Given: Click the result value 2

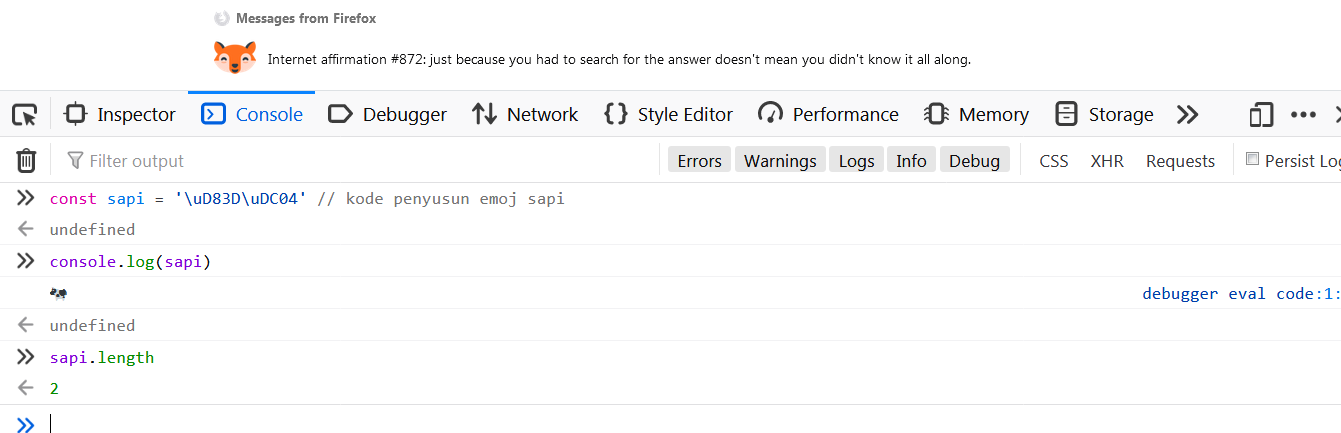Looking at the screenshot, I should tap(54, 388).
